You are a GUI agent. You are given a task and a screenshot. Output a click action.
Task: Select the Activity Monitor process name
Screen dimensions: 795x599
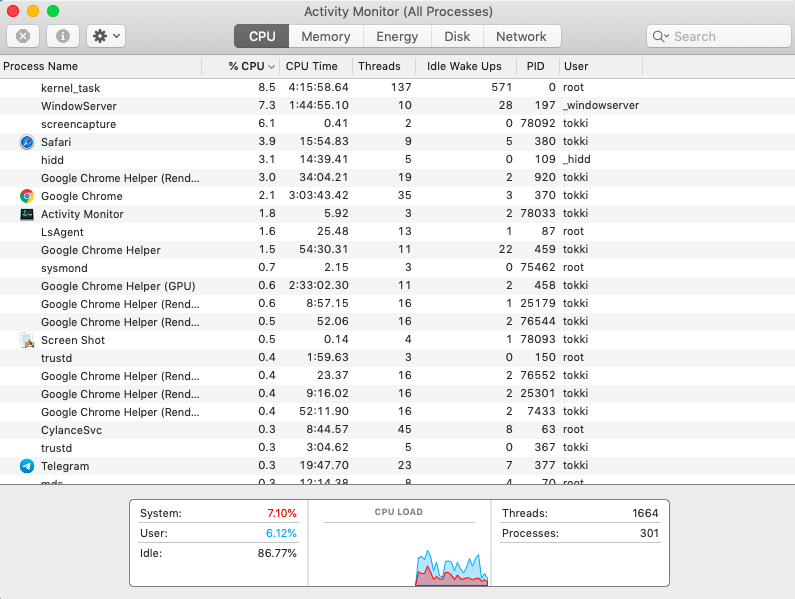click(x=82, y=214)
